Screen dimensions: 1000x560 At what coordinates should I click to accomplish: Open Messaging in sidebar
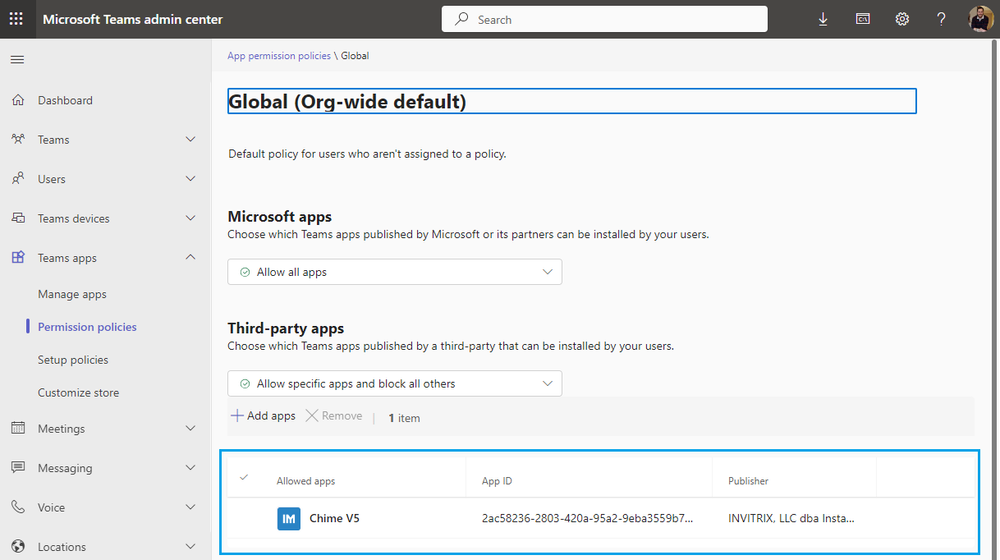tap(65, 468)
